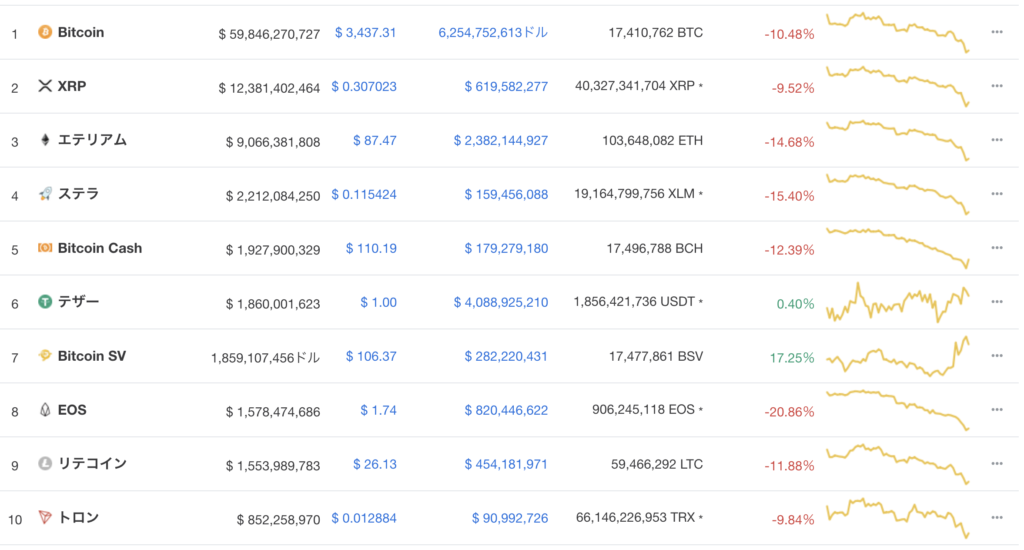This screenshot has width=1024, height=550.
Task: Open the テザー coin name link
Action: click(78, 302)
